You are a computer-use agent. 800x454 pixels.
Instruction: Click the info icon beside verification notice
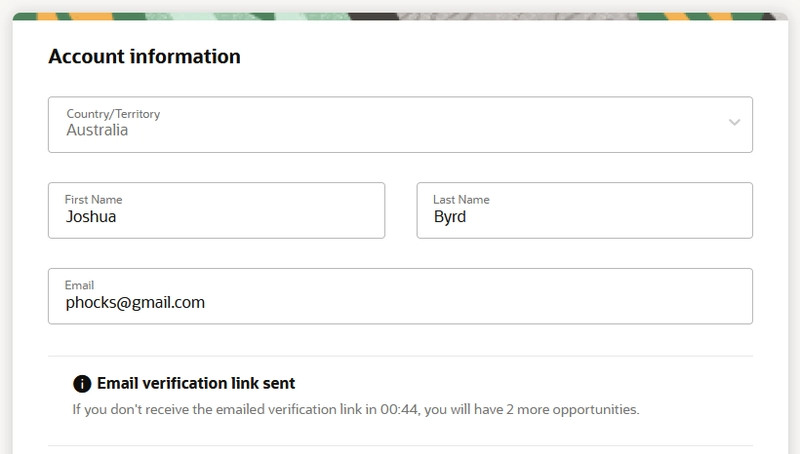coord(82,384)
